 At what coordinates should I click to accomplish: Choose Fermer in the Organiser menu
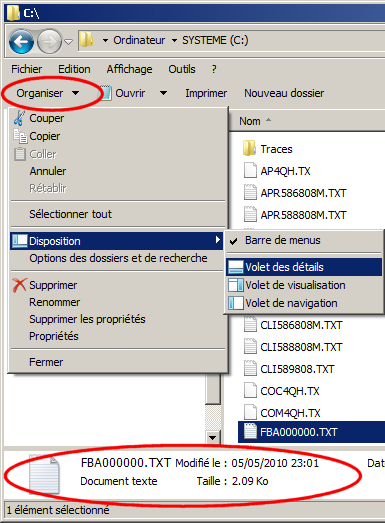(x=46, y=362)
